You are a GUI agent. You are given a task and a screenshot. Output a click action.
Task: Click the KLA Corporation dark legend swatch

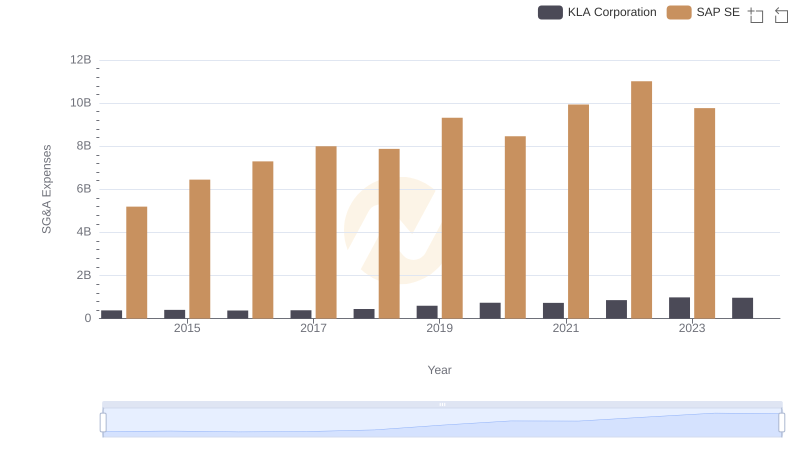click(x=550, y=12)
